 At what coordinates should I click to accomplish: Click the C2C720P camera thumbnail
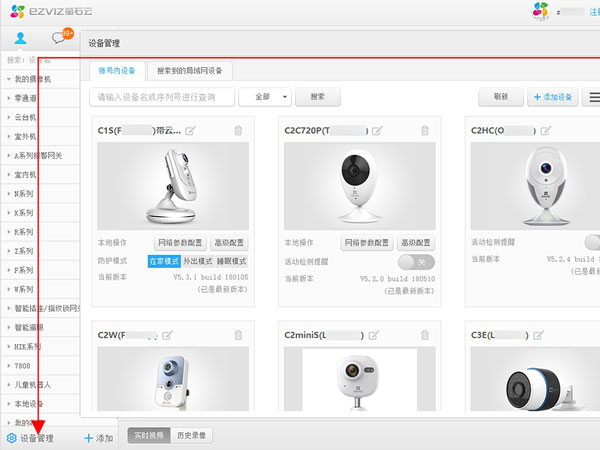click(360, 186)
